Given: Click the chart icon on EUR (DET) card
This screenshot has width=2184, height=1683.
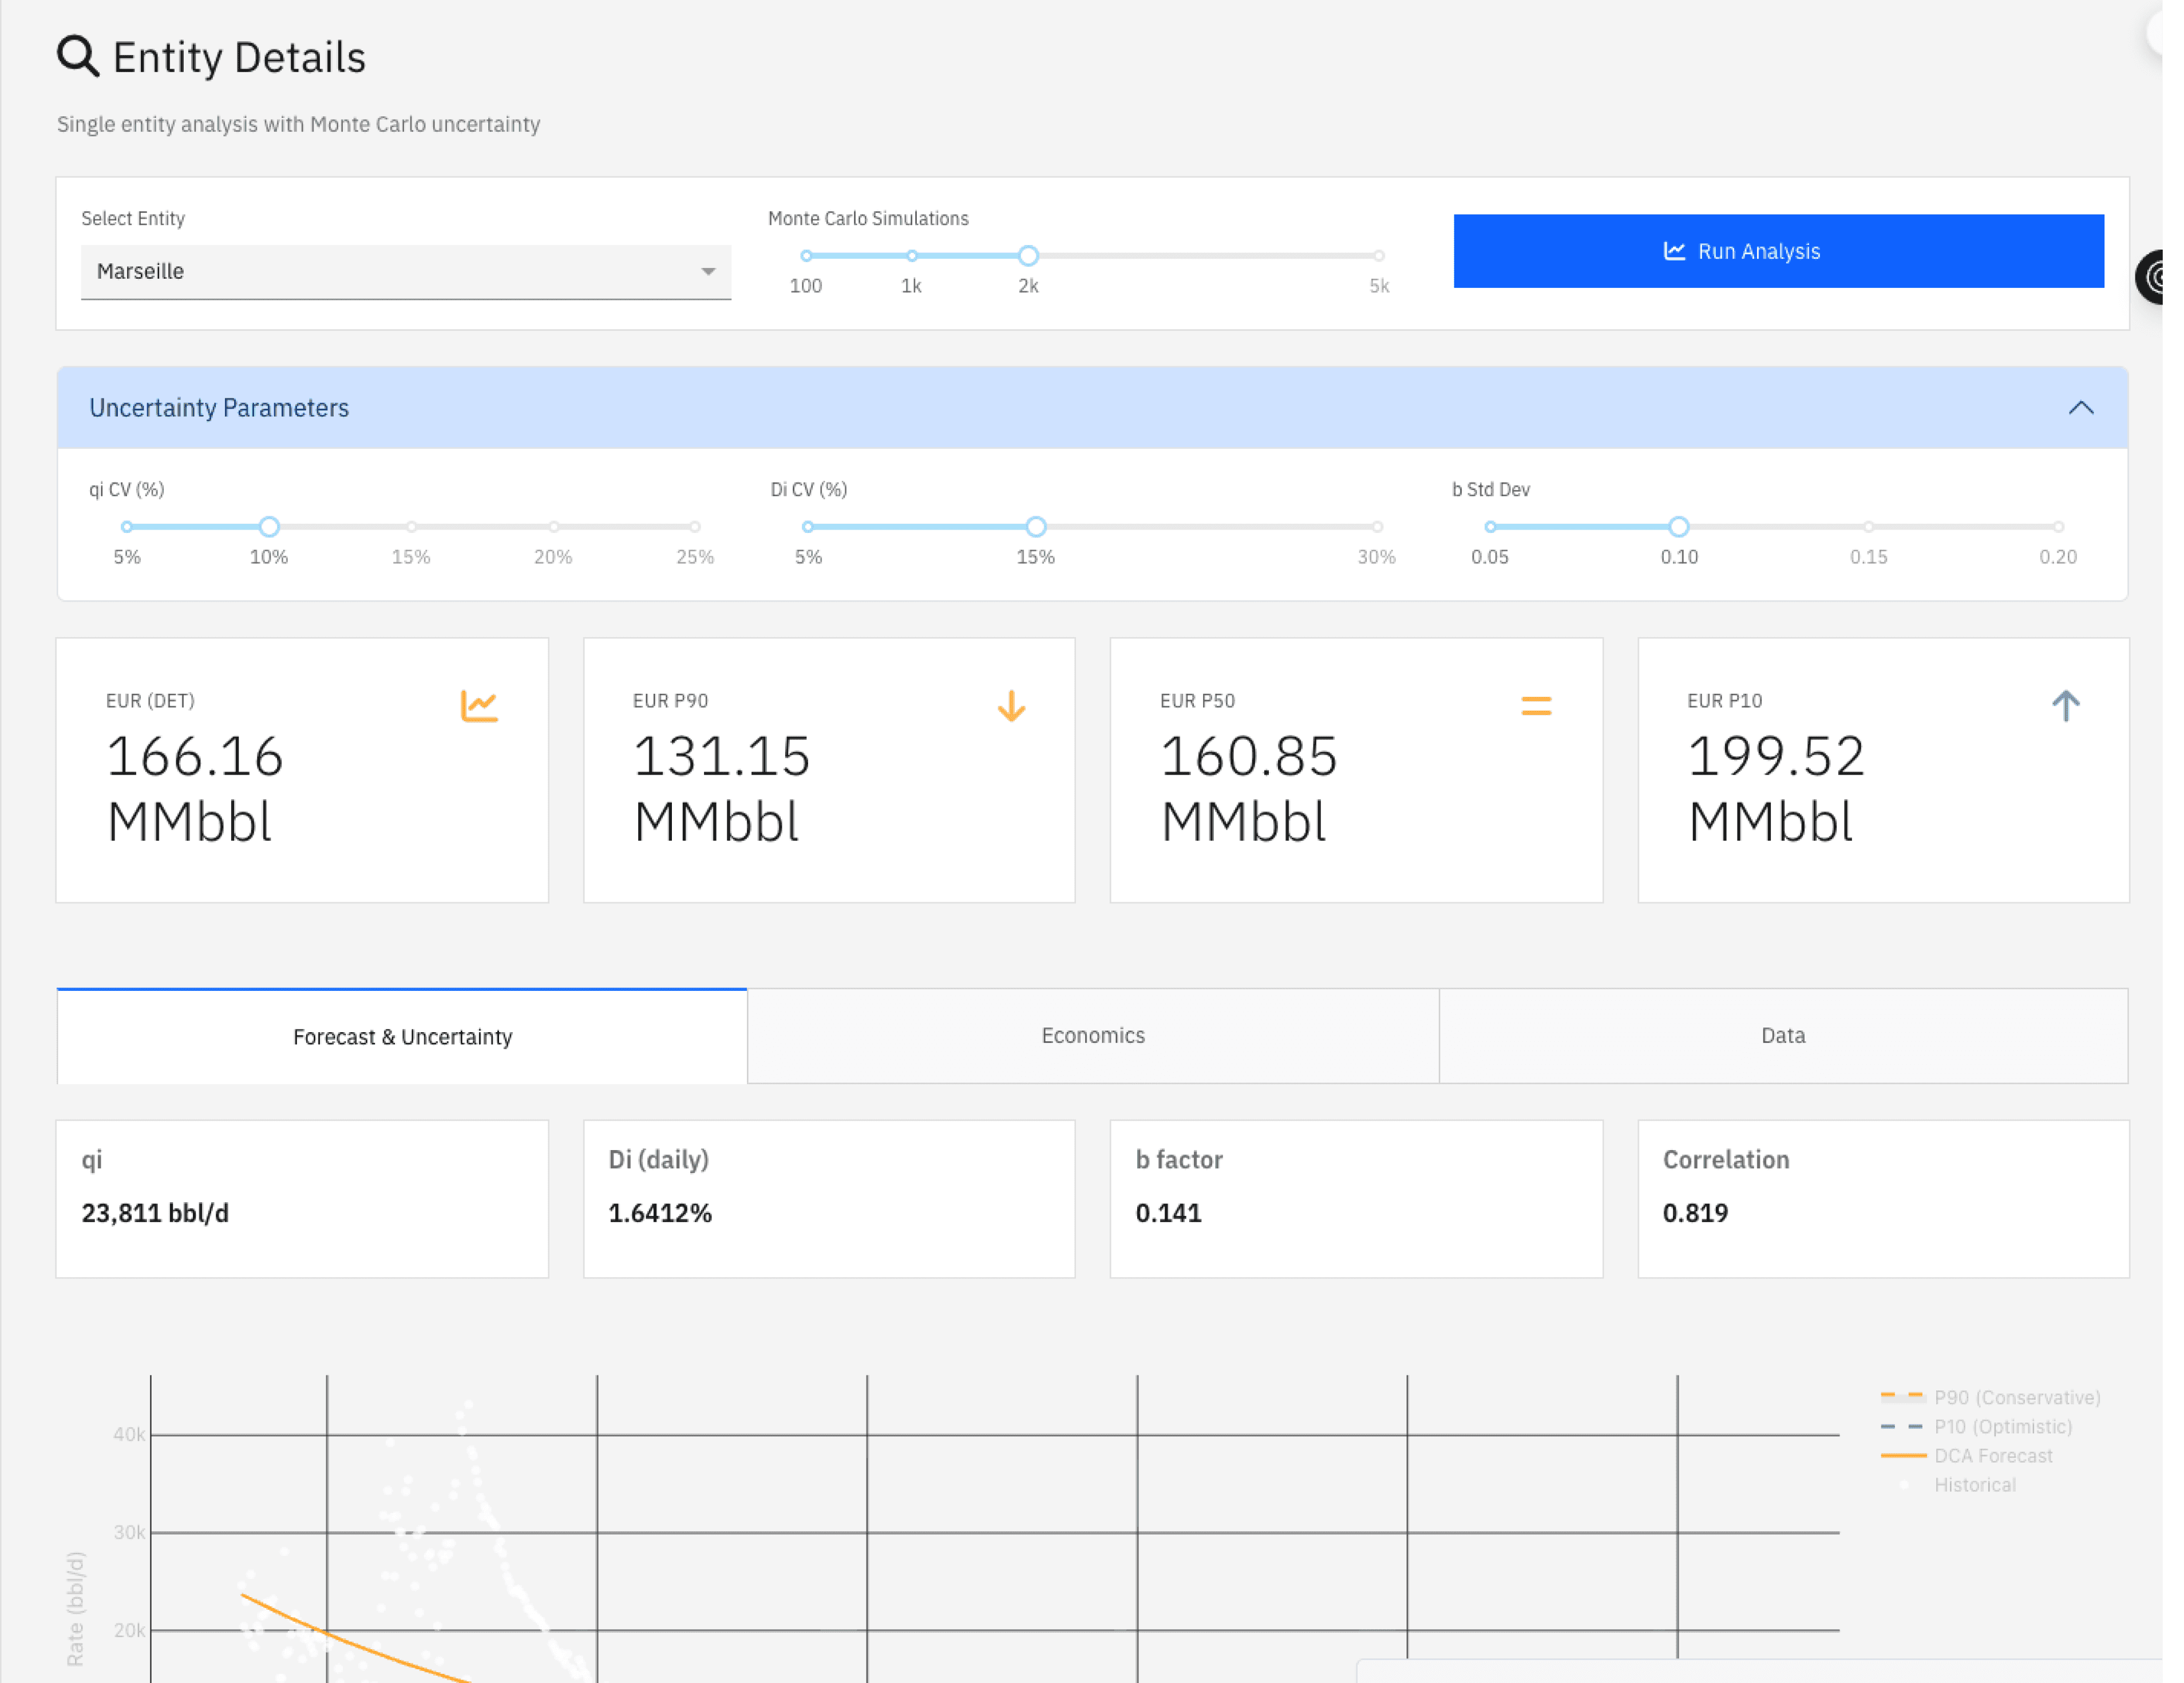Looking at the screenshot, I should (x=479, y=706).
